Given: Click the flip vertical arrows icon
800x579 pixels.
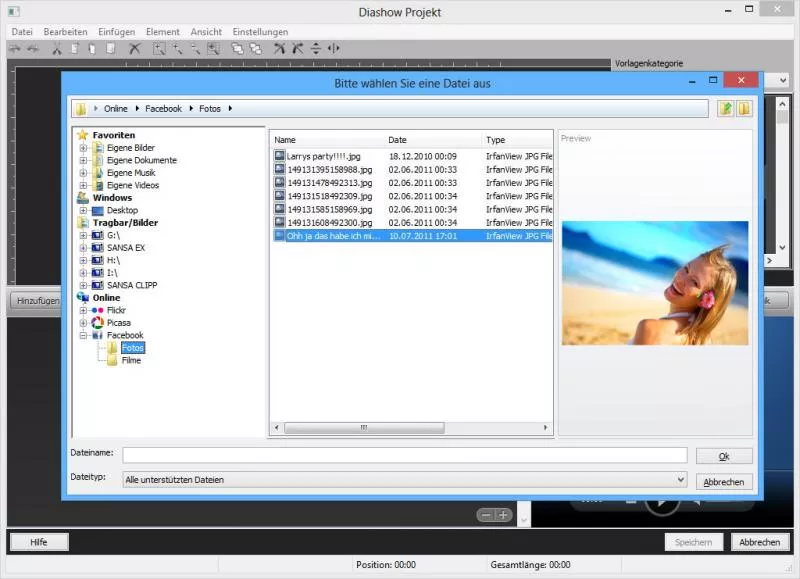Looking at the screenshot, I should point(316,49).
